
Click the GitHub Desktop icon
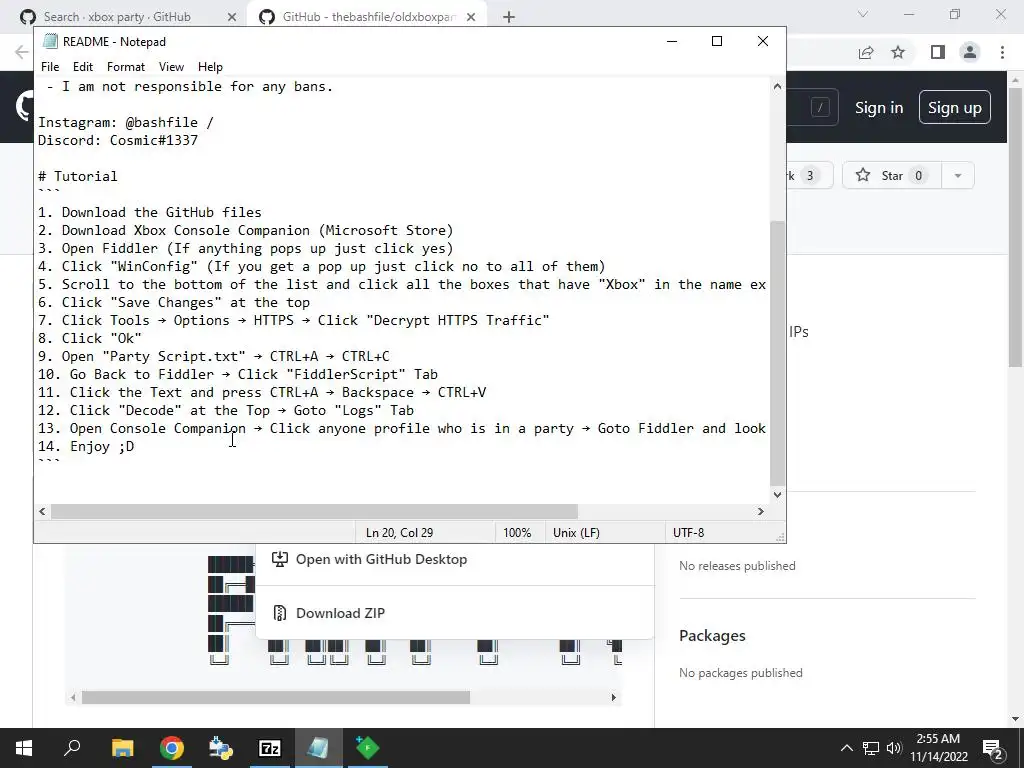[x=280, y=559]
